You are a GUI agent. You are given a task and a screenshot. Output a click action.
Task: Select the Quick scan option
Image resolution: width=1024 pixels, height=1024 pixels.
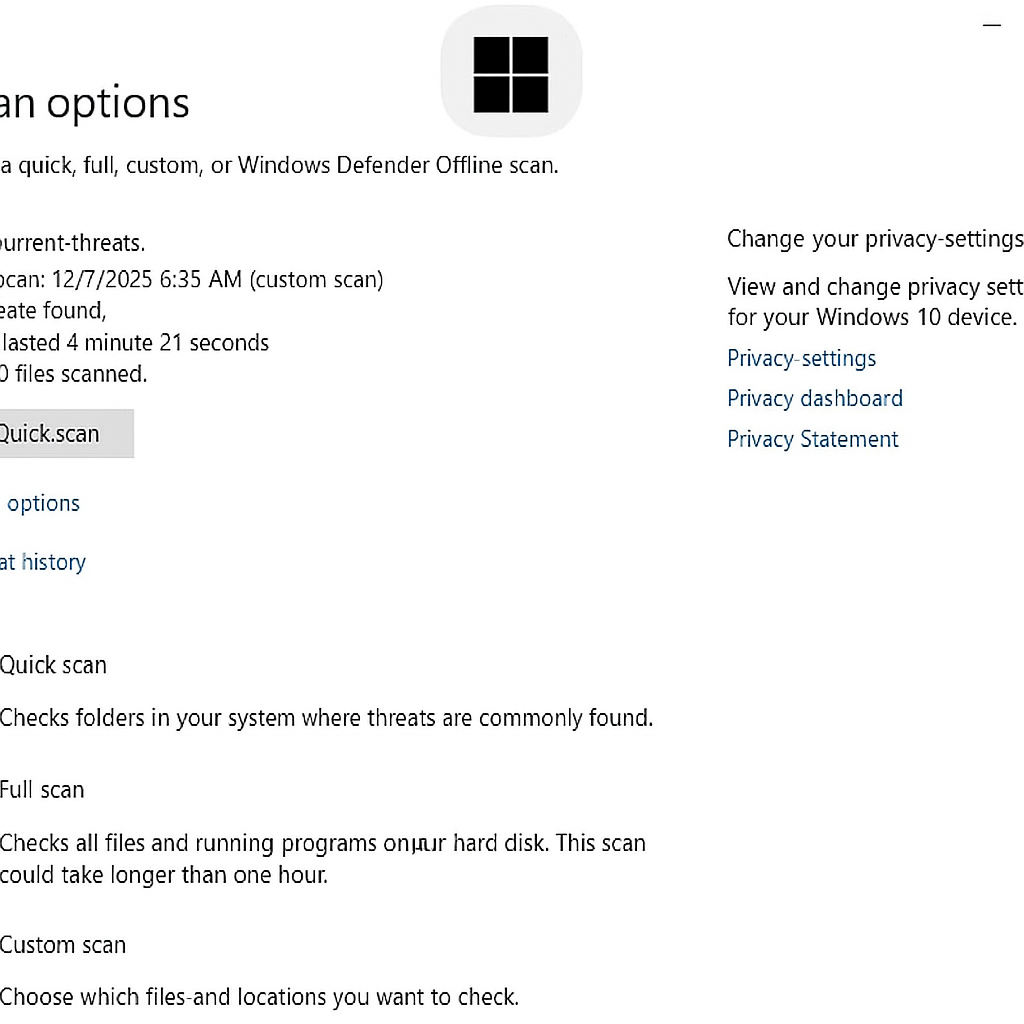53,665
